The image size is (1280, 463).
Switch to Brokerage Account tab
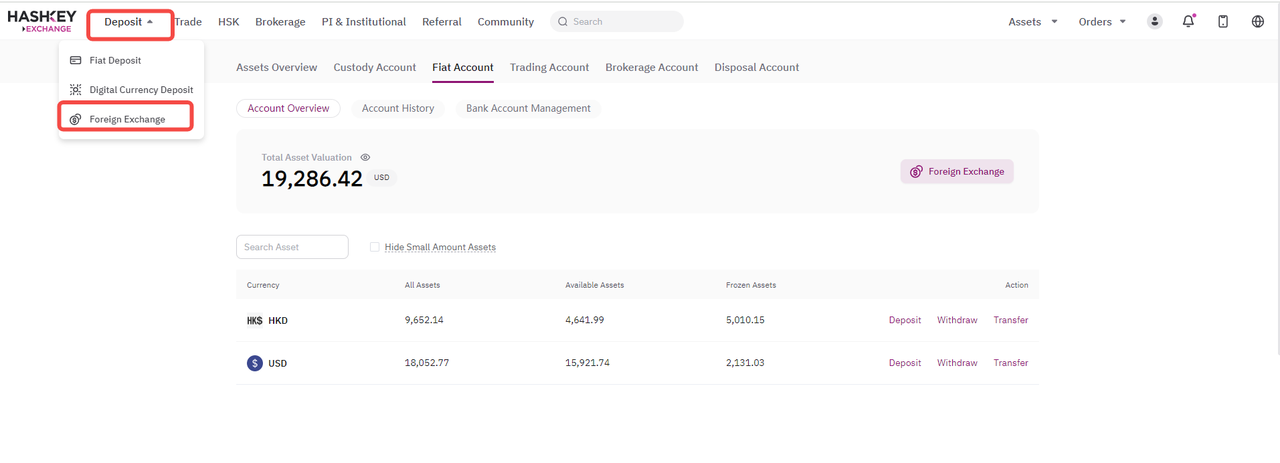pyautogui.click(x=652, y=67)
